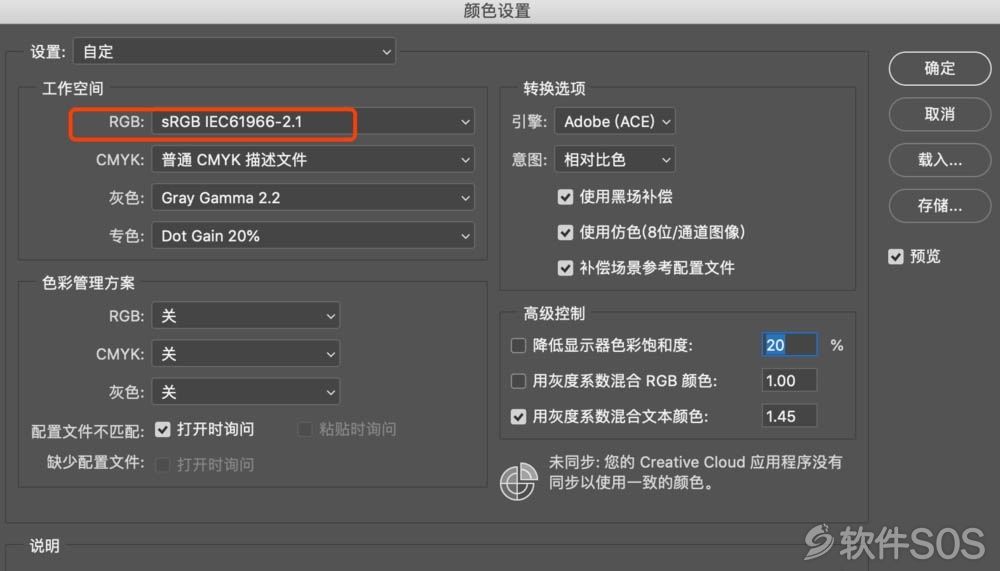Toggle 使用仿色(8位/通道图像) checkbox
The height and width of the screenshot is (571, 1000).
[565, 232]
